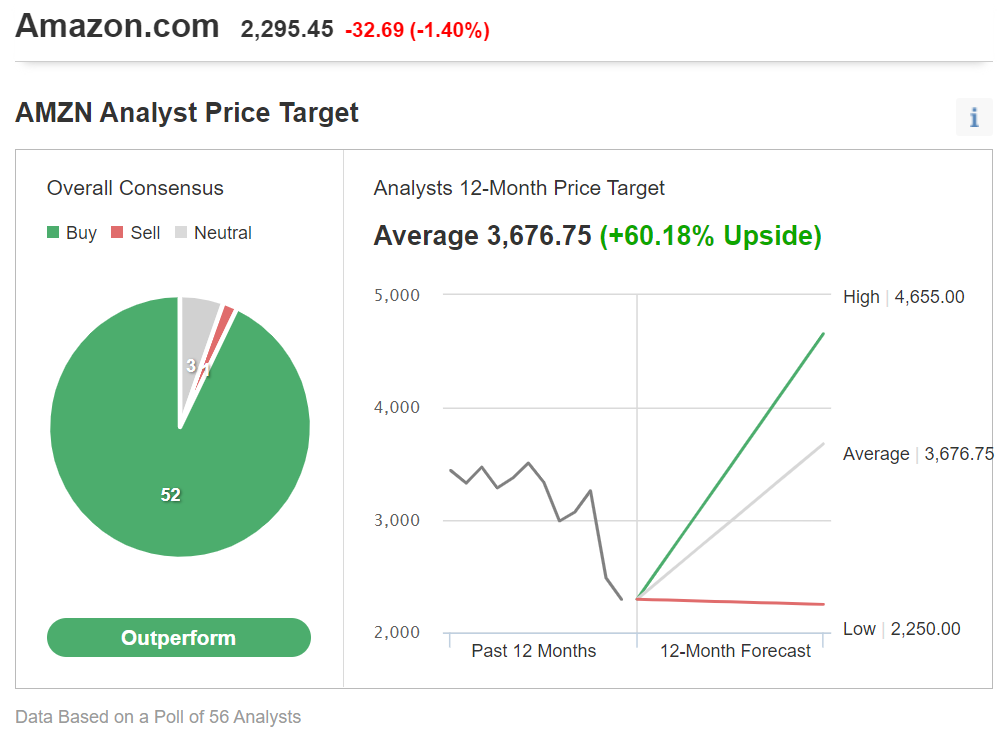
Task: Click the Buy legend label
Action: tap(82, 233)
